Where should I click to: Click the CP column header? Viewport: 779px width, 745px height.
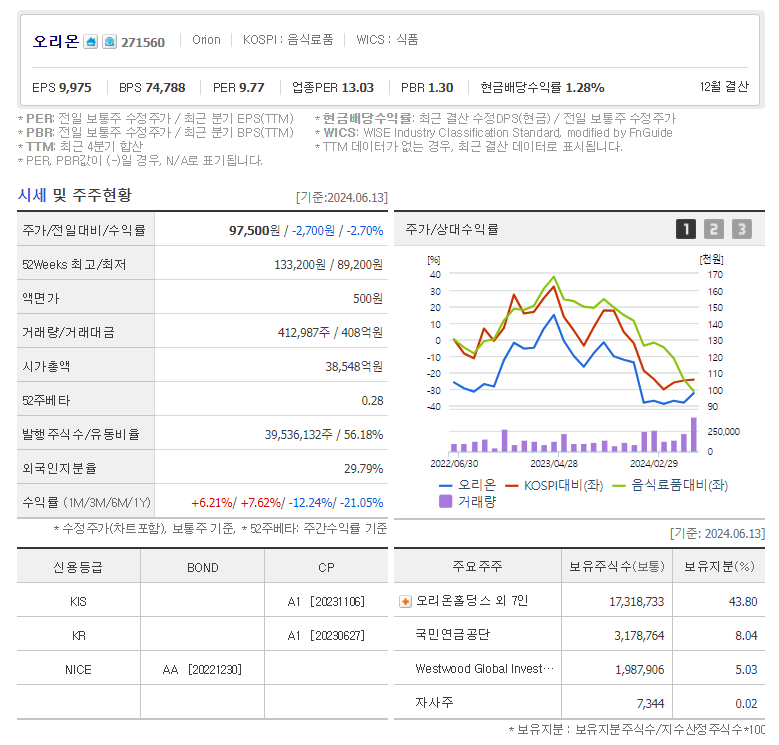326,567
